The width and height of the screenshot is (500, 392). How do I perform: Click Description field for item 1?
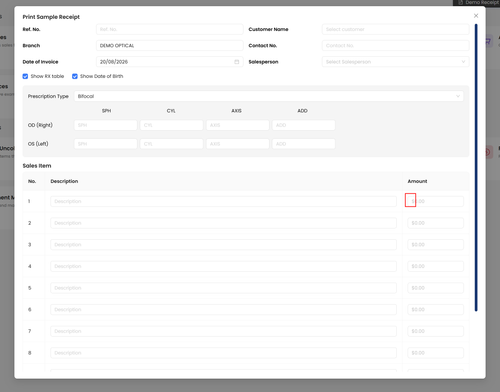223,201
